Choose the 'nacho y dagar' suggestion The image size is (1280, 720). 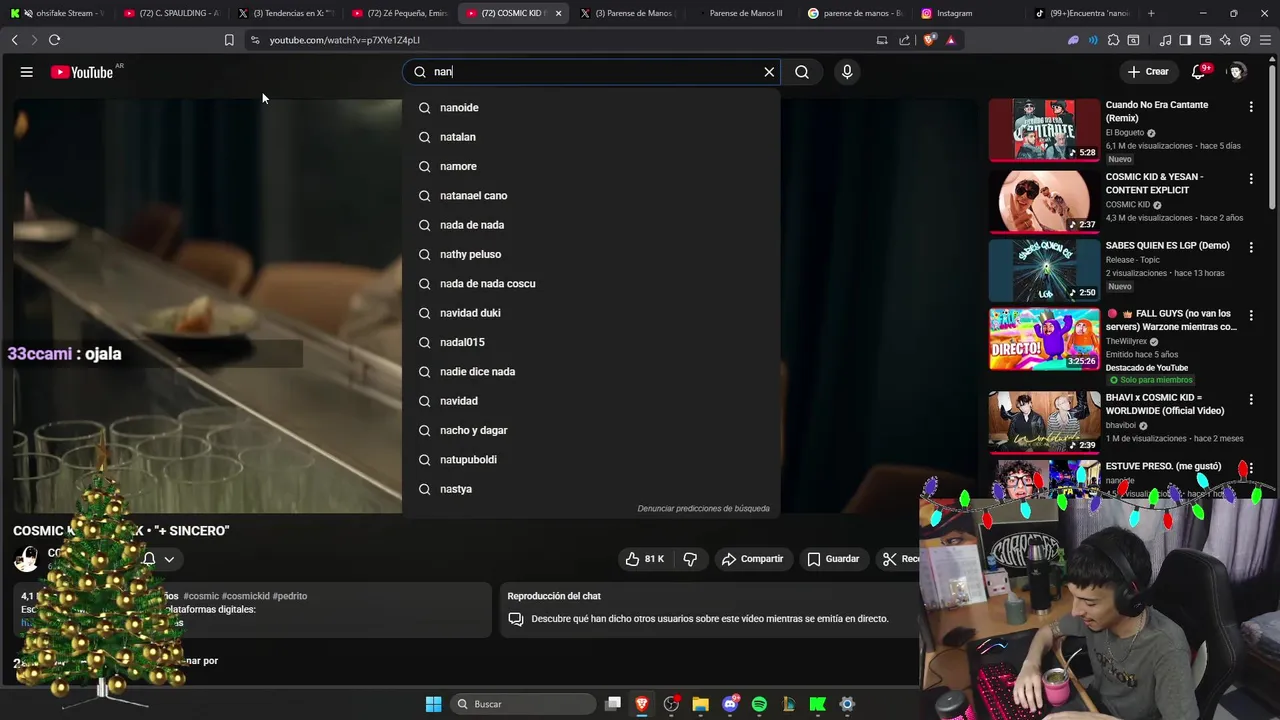pos(591,430)
